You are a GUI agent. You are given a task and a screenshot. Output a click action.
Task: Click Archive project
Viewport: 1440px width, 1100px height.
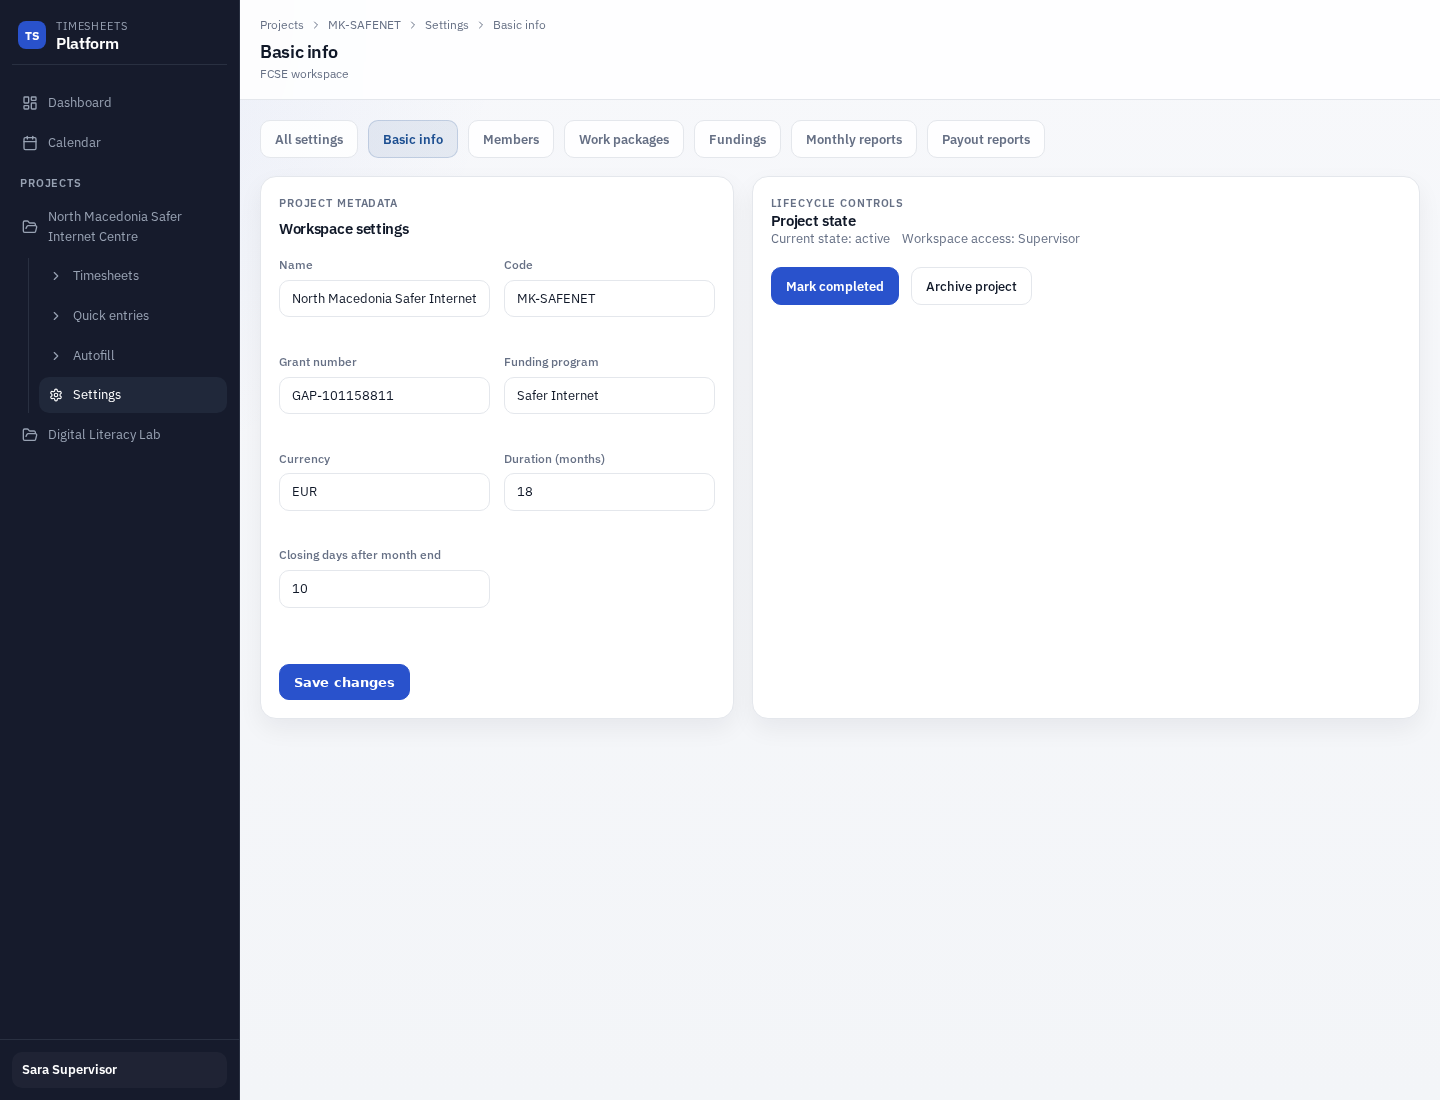[971, 286]
